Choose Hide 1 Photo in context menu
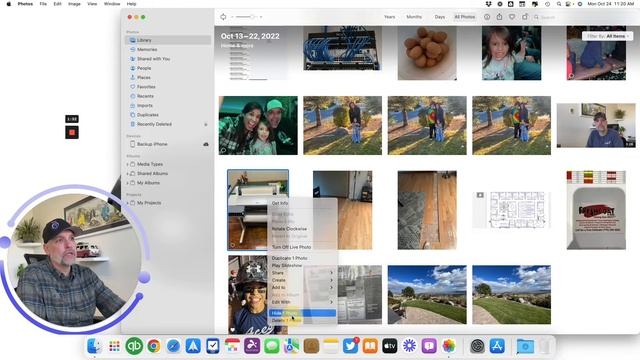 (302, 313)
